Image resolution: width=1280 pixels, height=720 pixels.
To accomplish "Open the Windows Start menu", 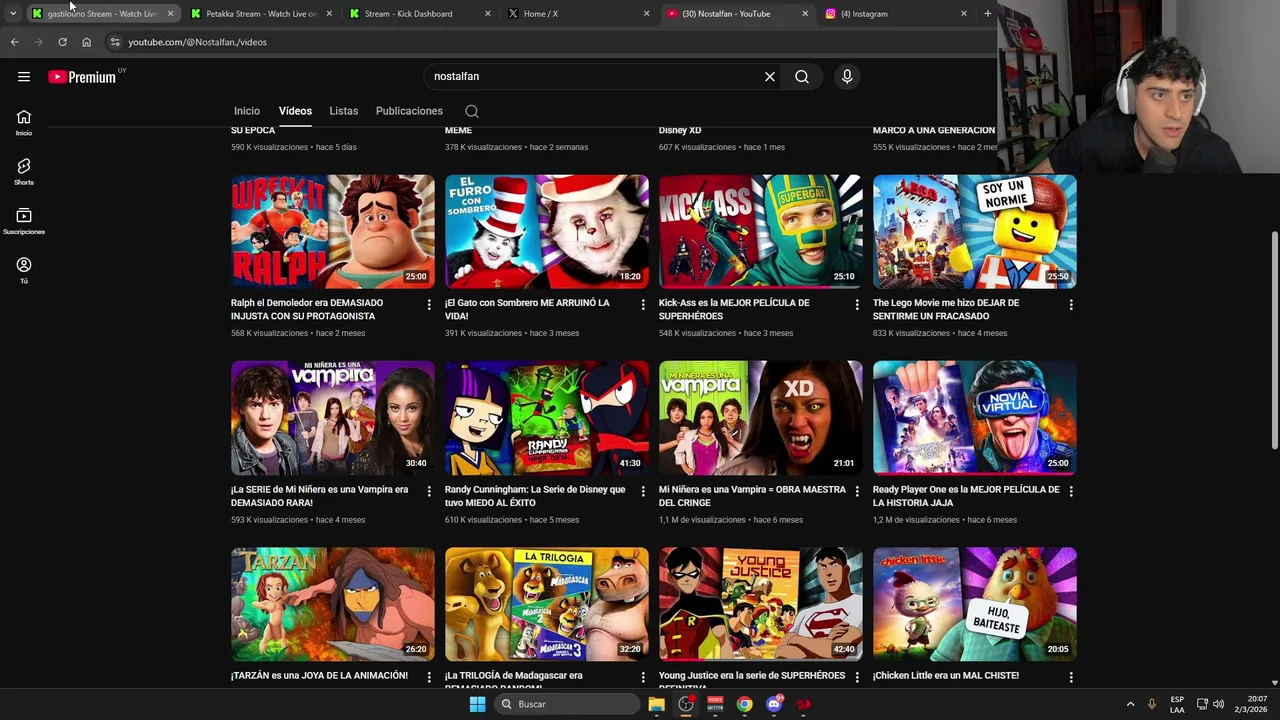I will pos(477,704).
